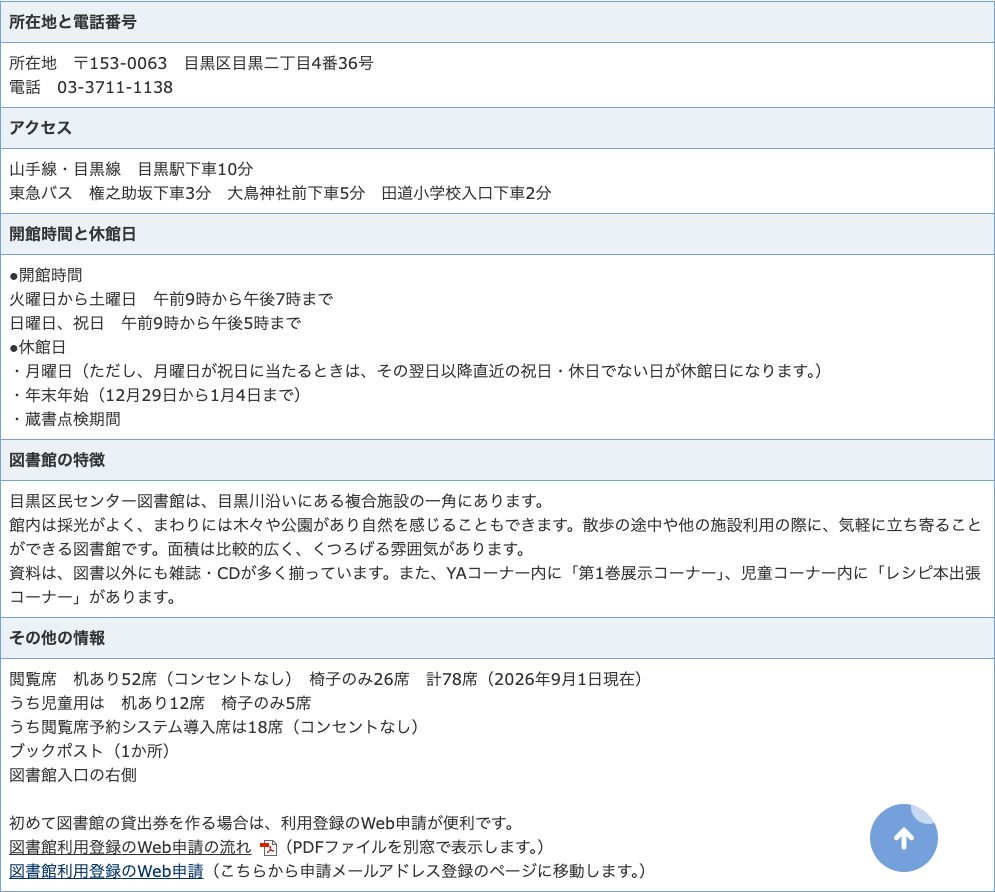
Task: Click the 閲覧席 机あり52席 line
Action: (326, 679)
